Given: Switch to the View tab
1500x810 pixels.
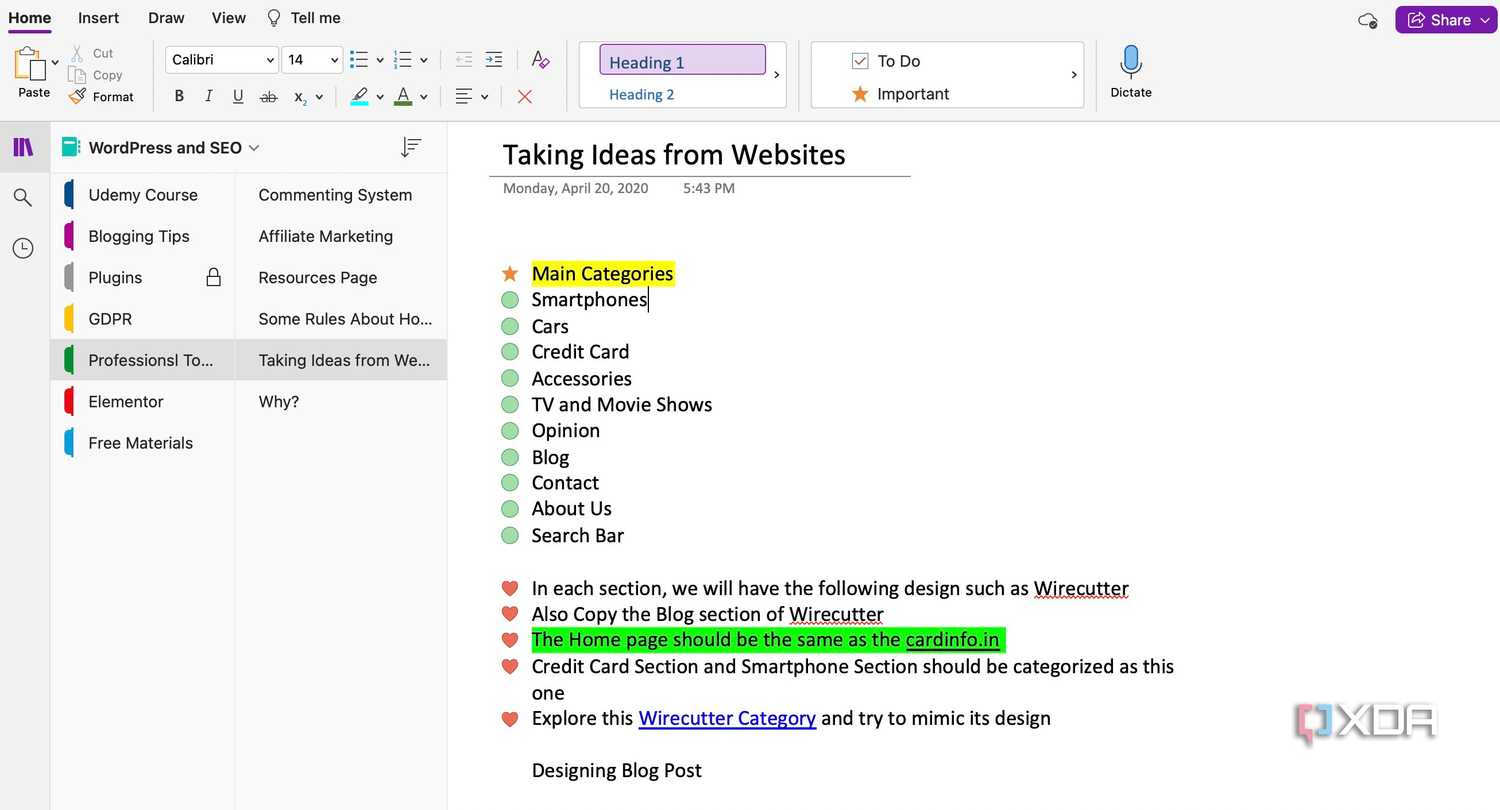Looking at the screenshot, I should pyautogui.click(x=229, y=17).
